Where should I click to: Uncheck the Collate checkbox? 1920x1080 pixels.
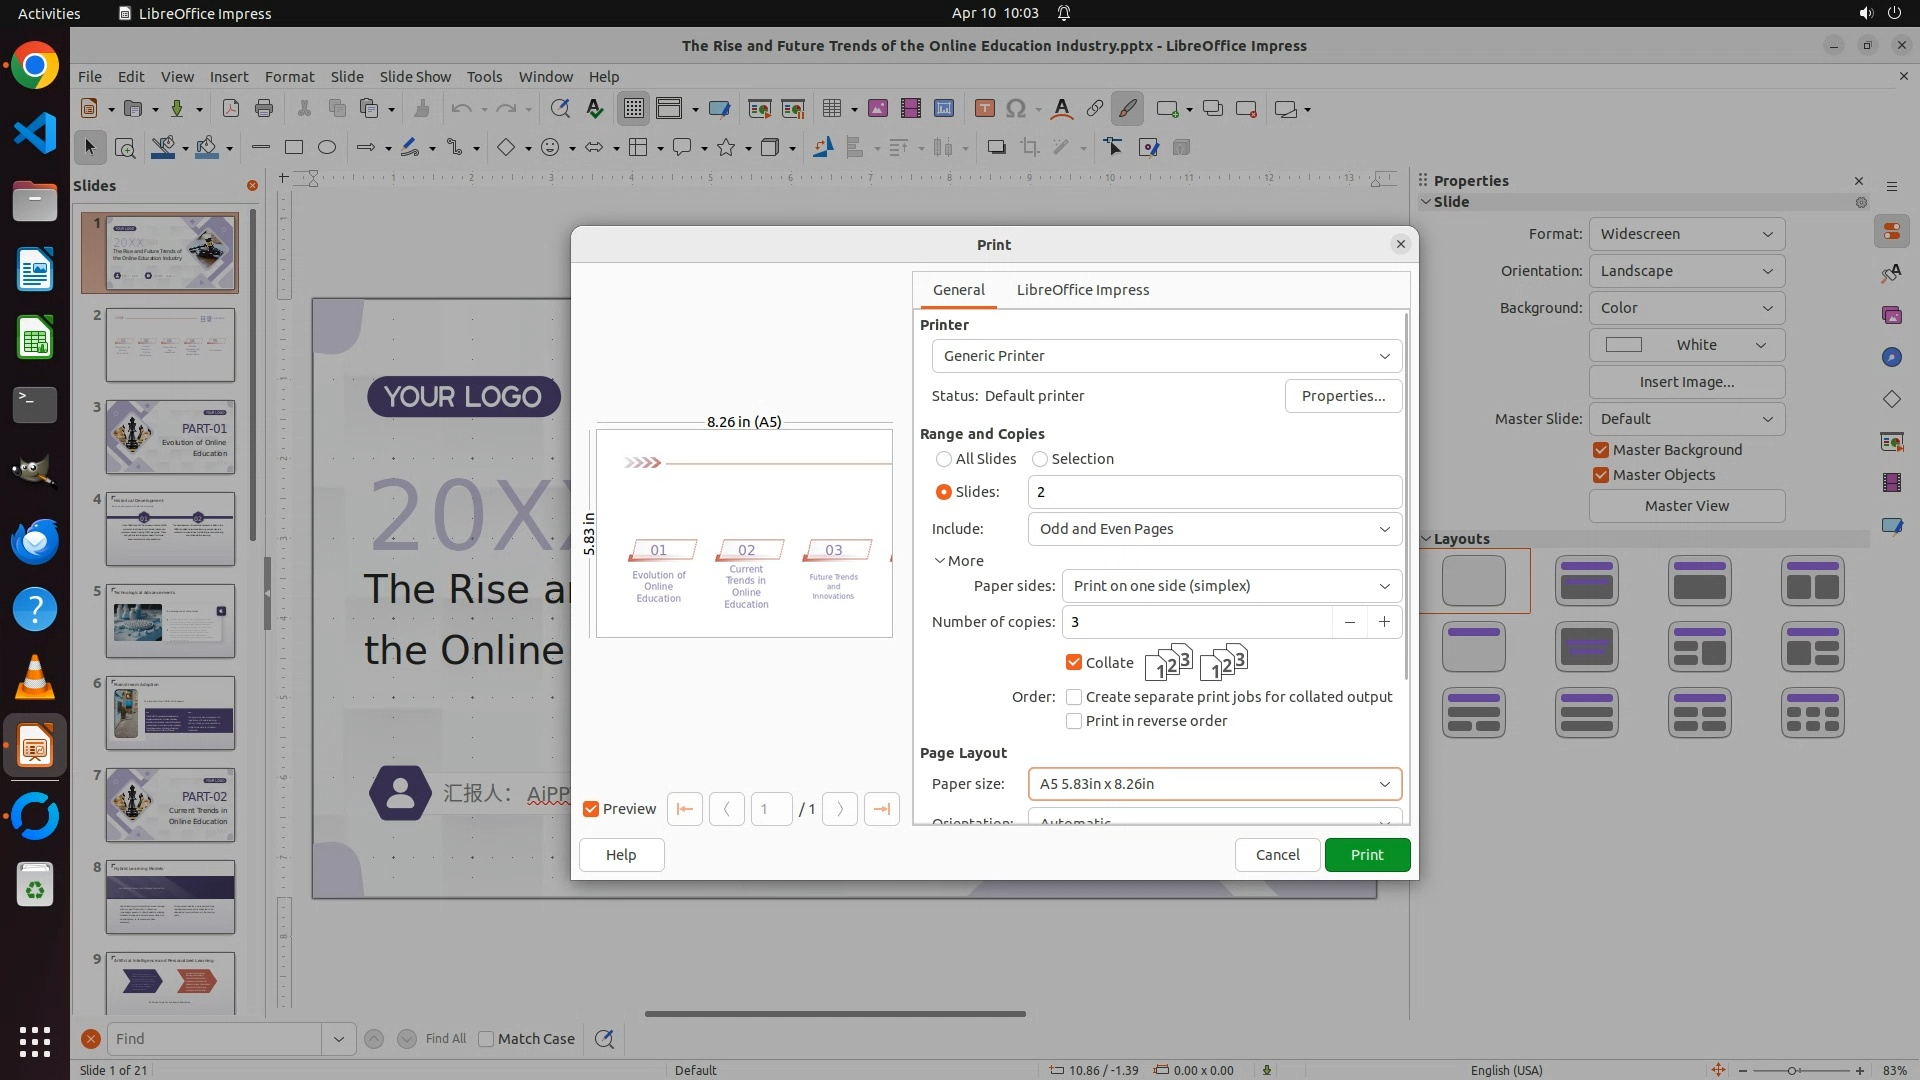click(x=1074, y=663)
